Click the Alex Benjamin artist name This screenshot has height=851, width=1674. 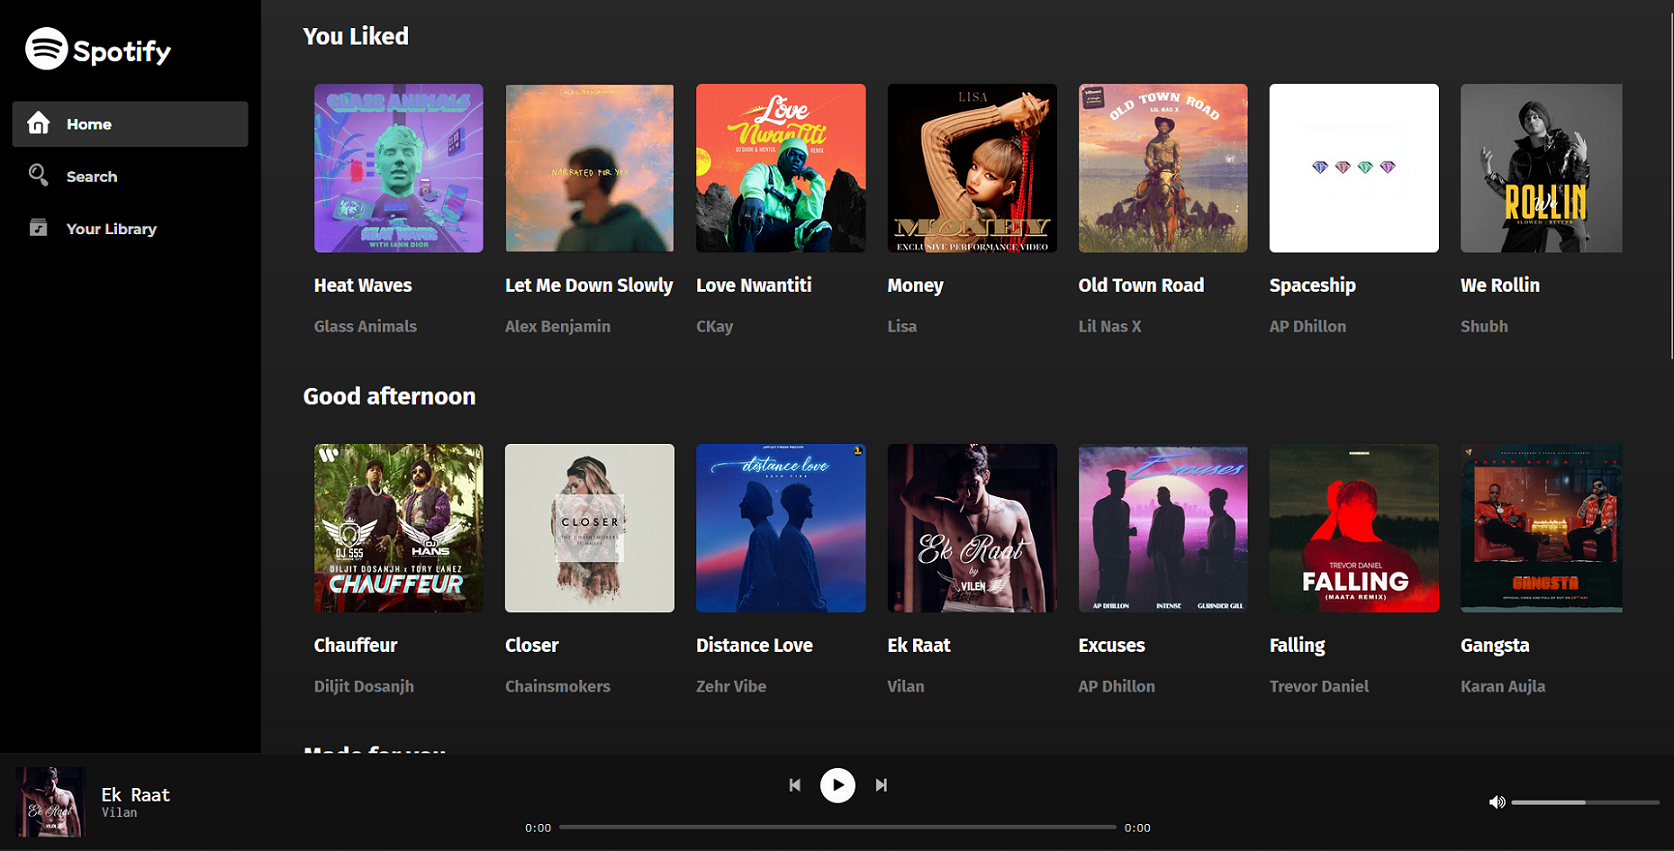(x=557, y=326)
